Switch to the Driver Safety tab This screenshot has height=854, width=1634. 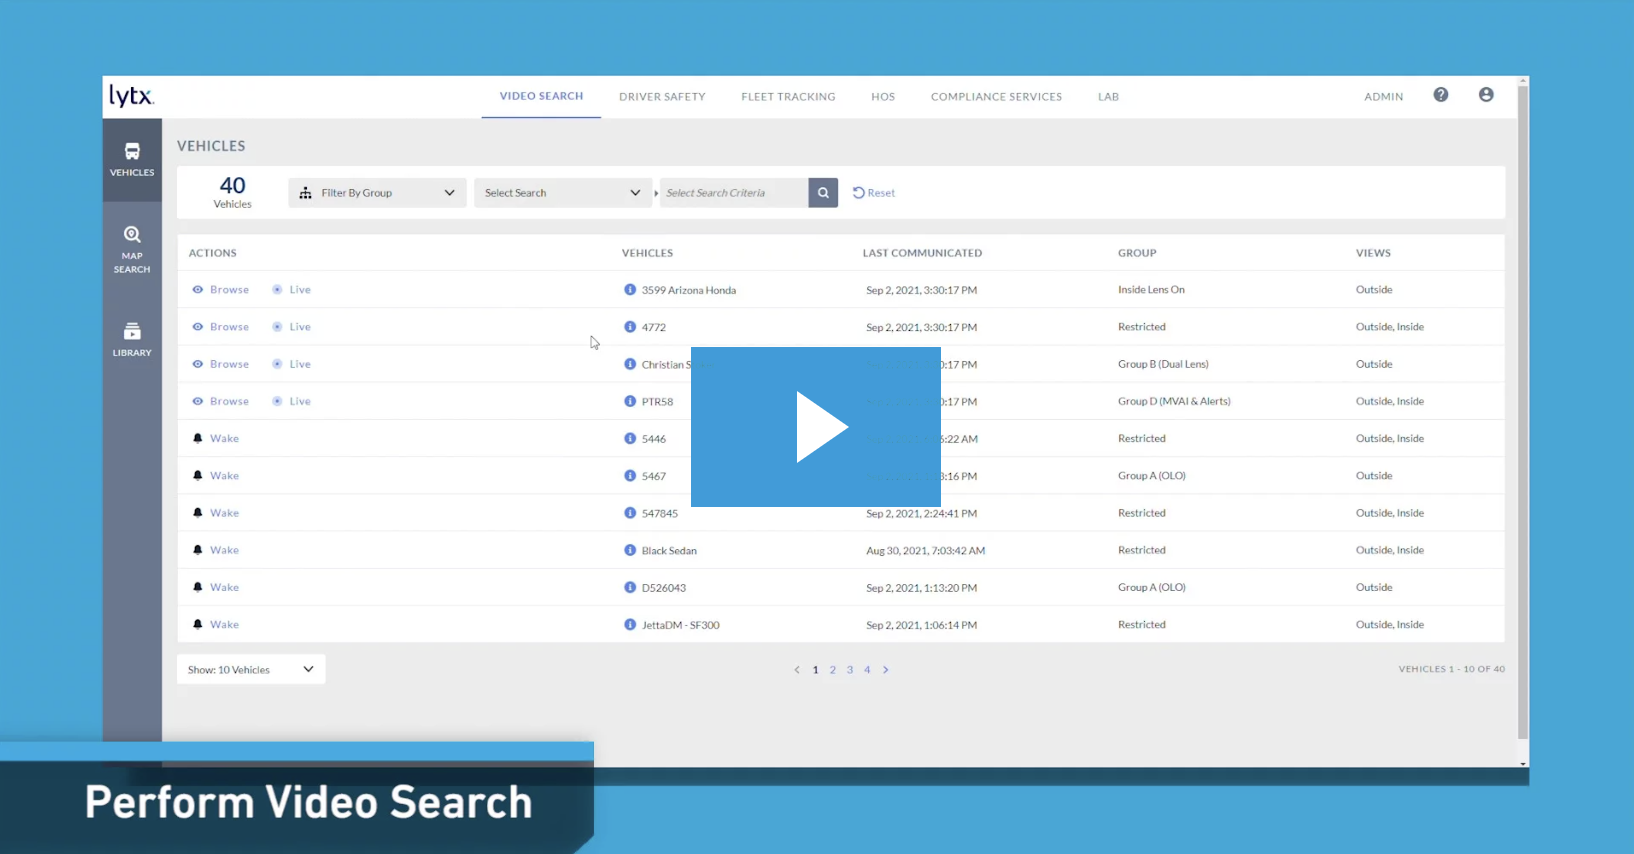coord(662,97)
